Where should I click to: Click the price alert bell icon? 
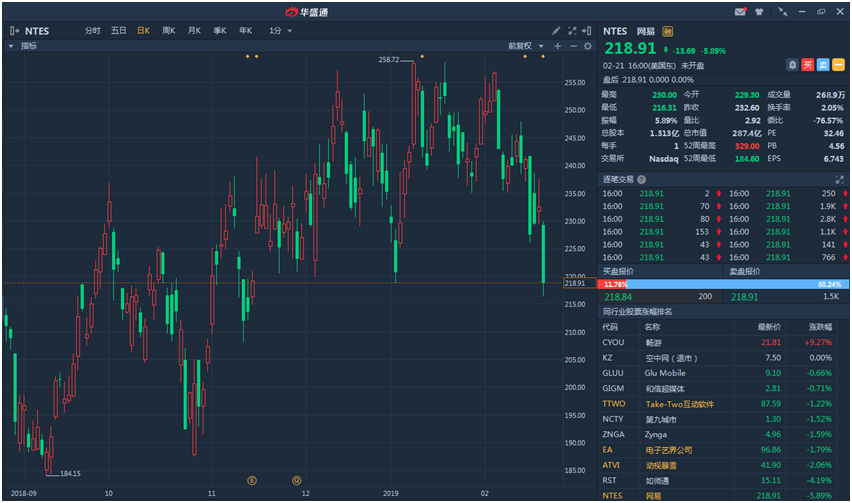click(x=792, y=64)
